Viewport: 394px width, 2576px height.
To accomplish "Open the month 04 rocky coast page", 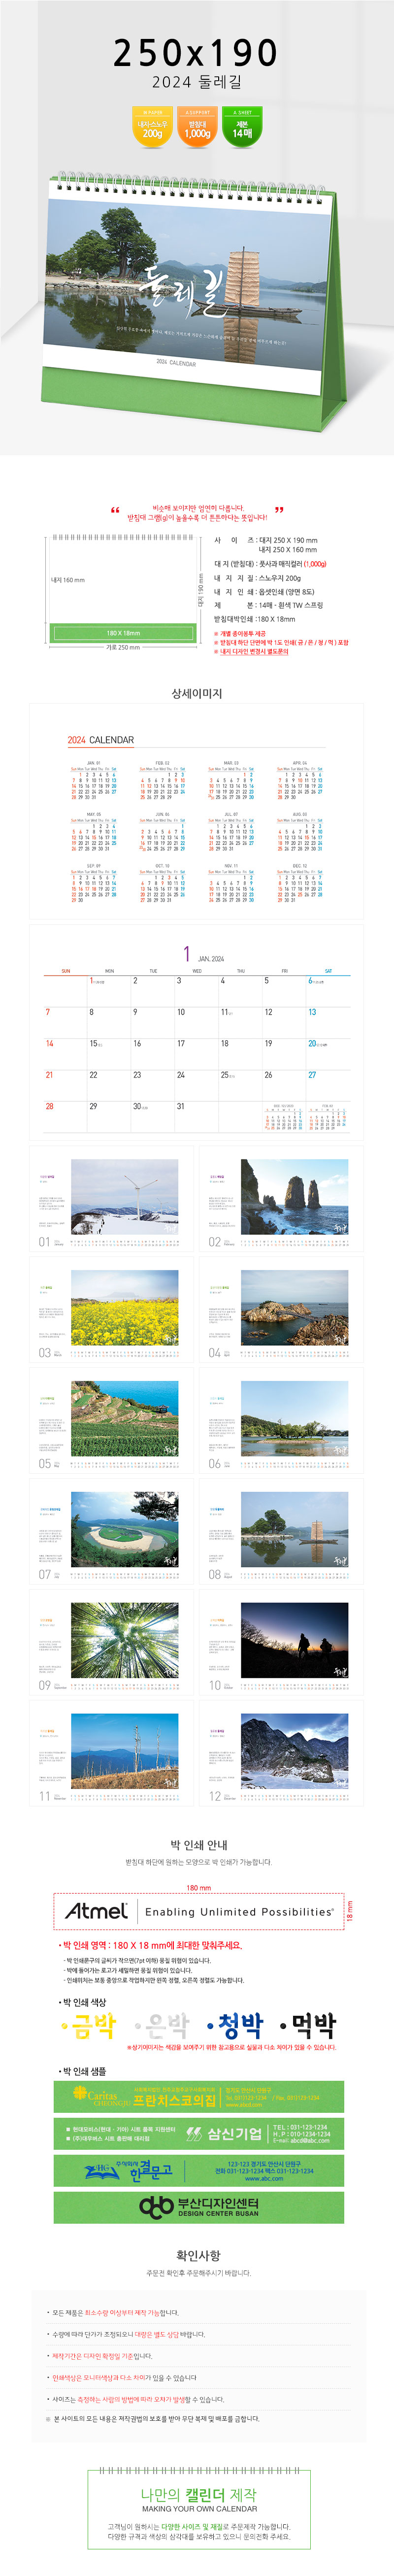I will click(x=281, y=1309).
